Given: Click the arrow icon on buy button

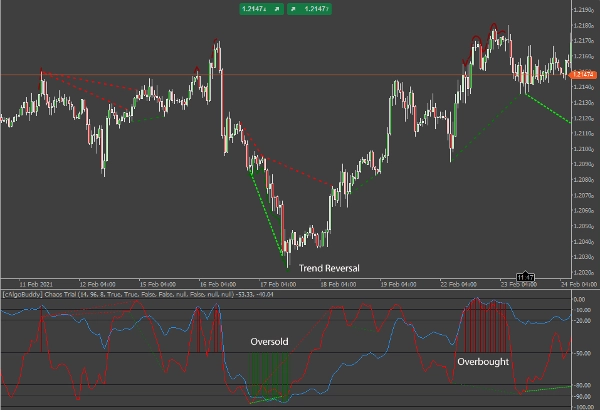Looking at the screenshot, I should click(x=294, y=10).
